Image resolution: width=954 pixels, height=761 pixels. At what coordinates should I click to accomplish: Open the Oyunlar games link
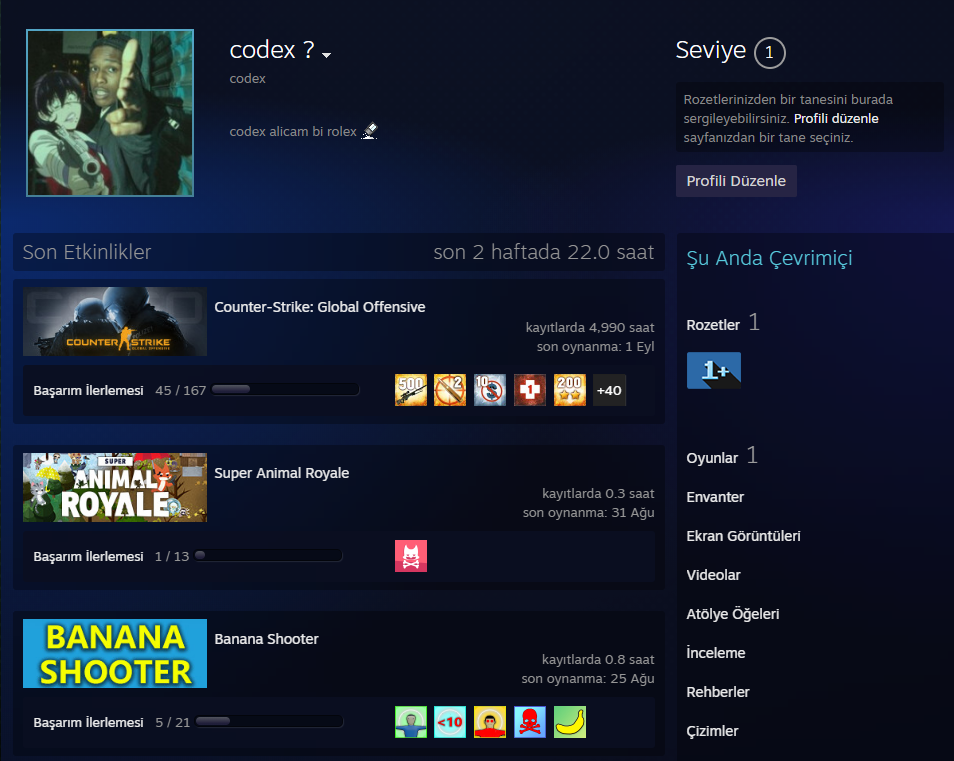click(712, 458)
